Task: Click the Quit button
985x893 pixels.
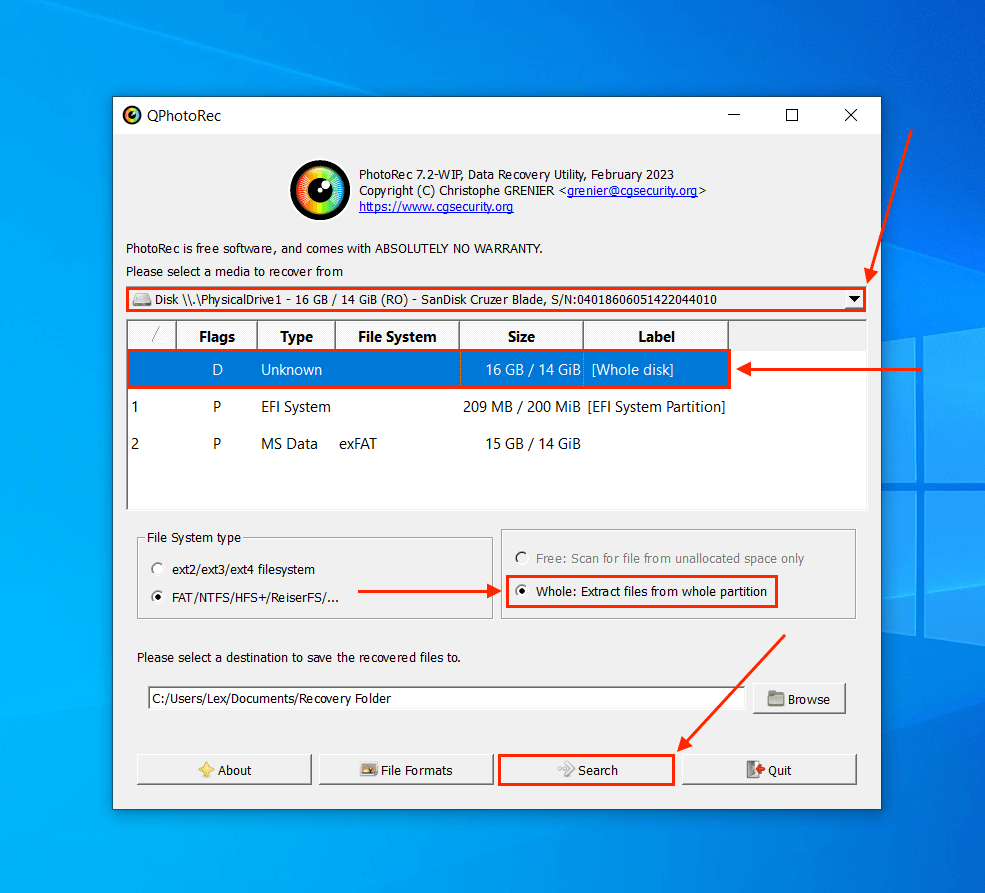Action: (770, 770)
